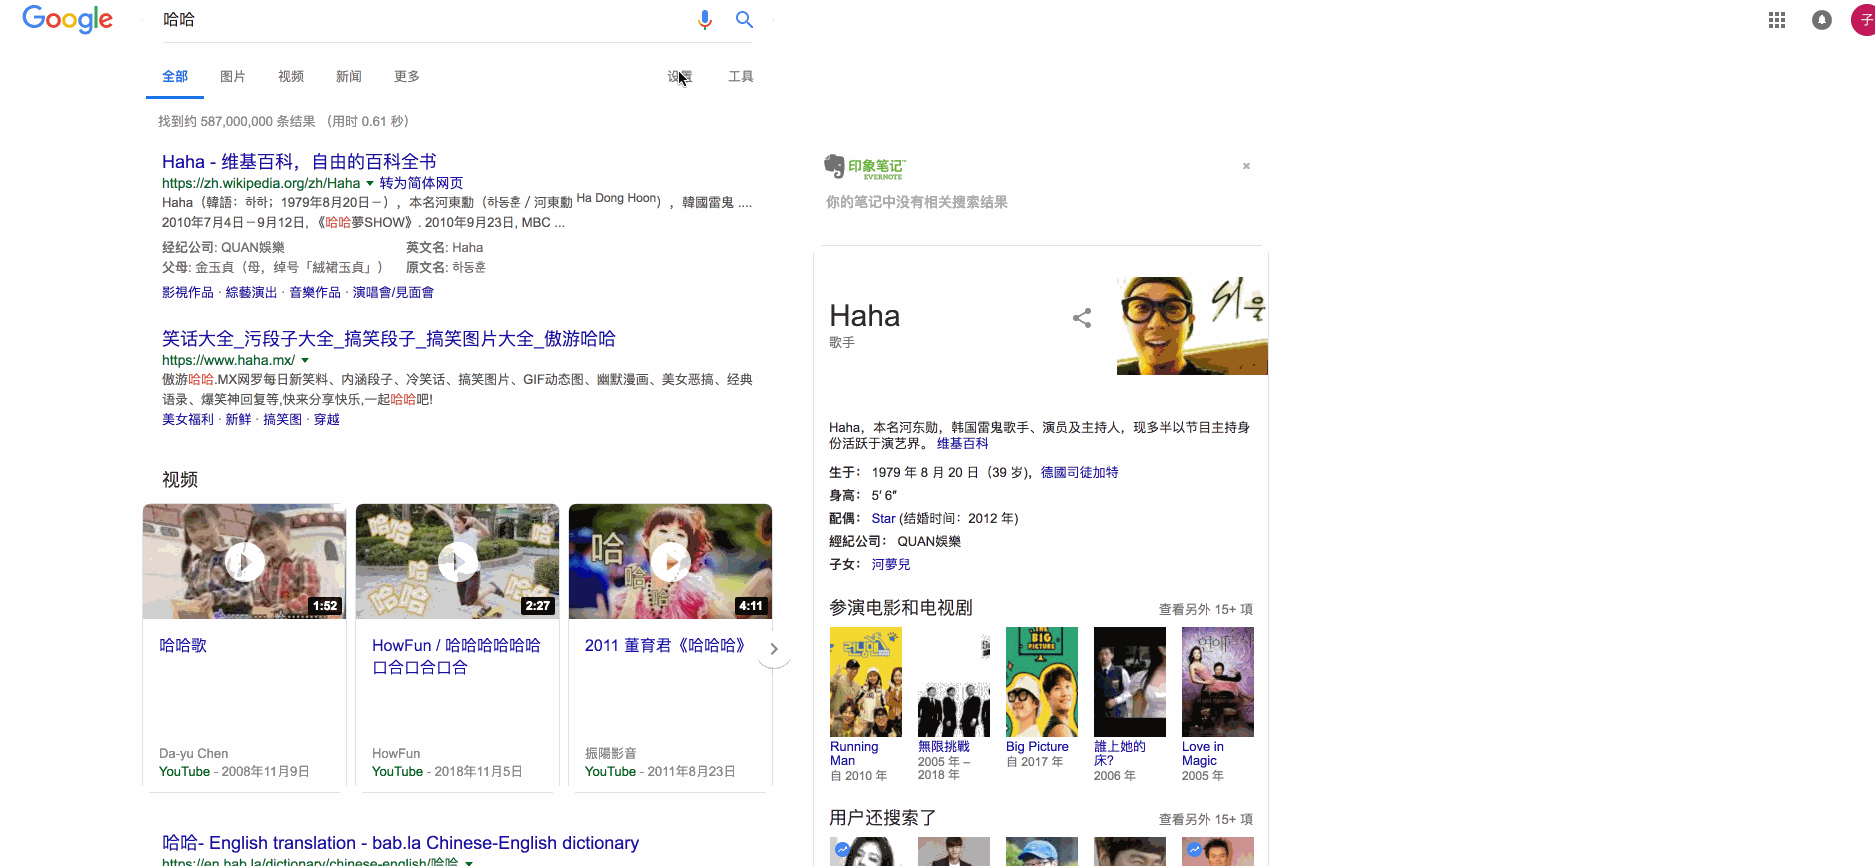Open 誰上她的床? poster thumbnail
This screenshot has width=1875, height=866.
1130,682
